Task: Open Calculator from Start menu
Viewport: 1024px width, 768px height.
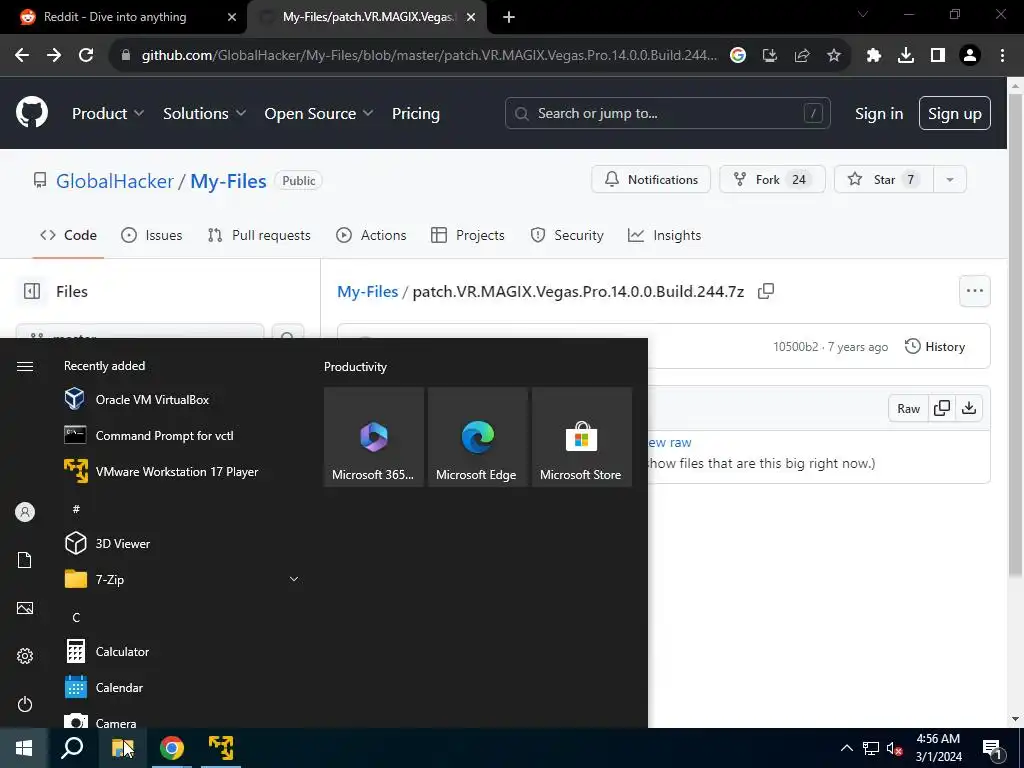Action: pyautogui.click(x=183, y=652)
